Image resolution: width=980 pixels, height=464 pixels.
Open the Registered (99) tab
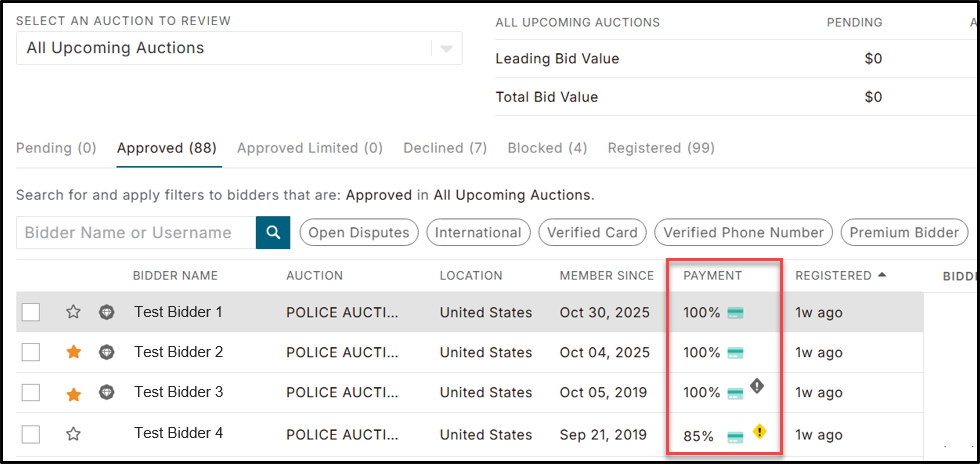pyautogui.click(x=661, y=148)
